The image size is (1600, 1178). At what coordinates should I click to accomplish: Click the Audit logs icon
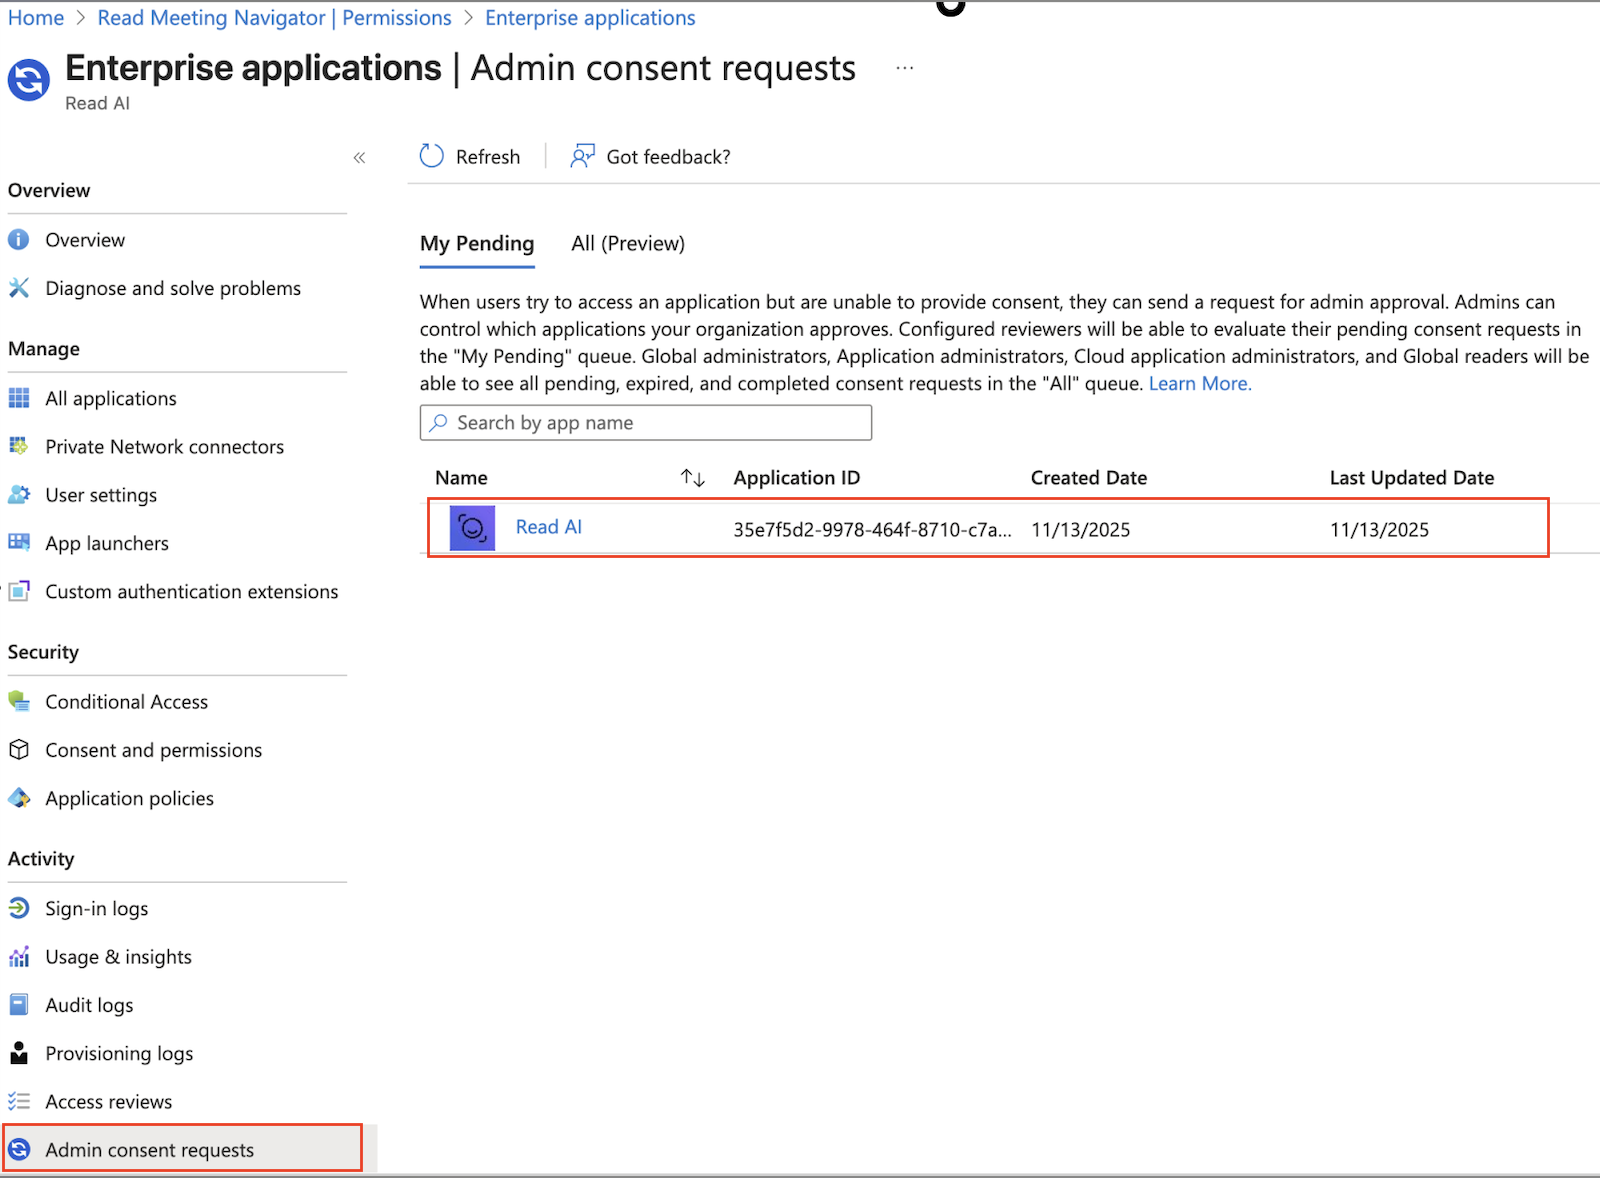tap(19, 1005)
